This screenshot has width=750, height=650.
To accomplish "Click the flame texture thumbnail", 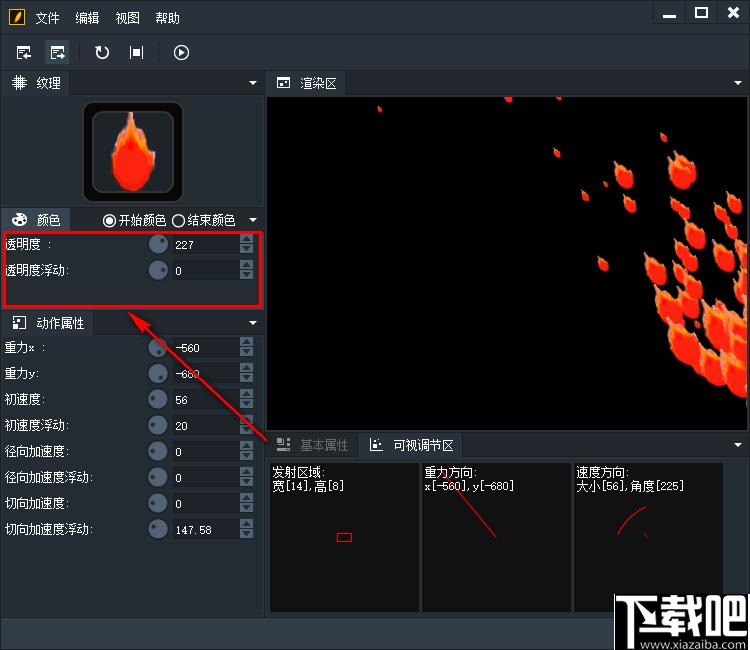I will point(132,152).
